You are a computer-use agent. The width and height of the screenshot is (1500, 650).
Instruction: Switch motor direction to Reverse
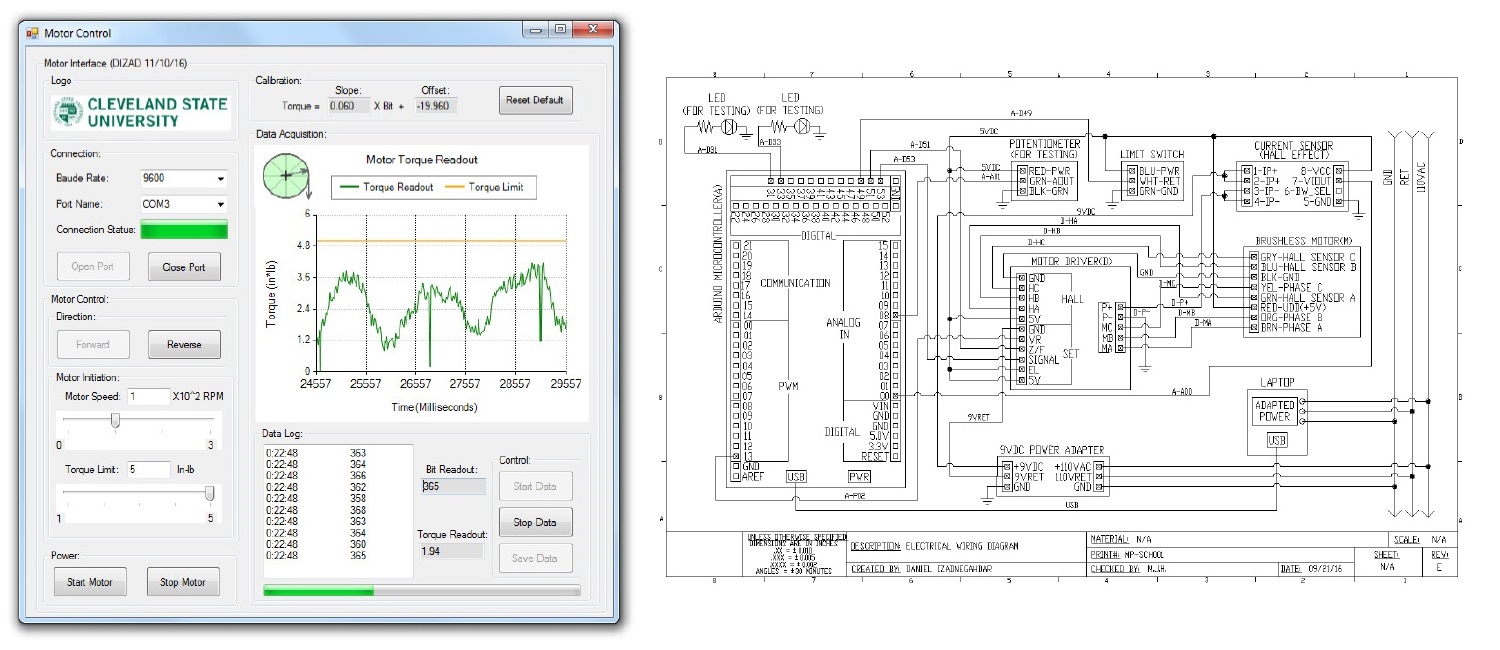[183, 343]
